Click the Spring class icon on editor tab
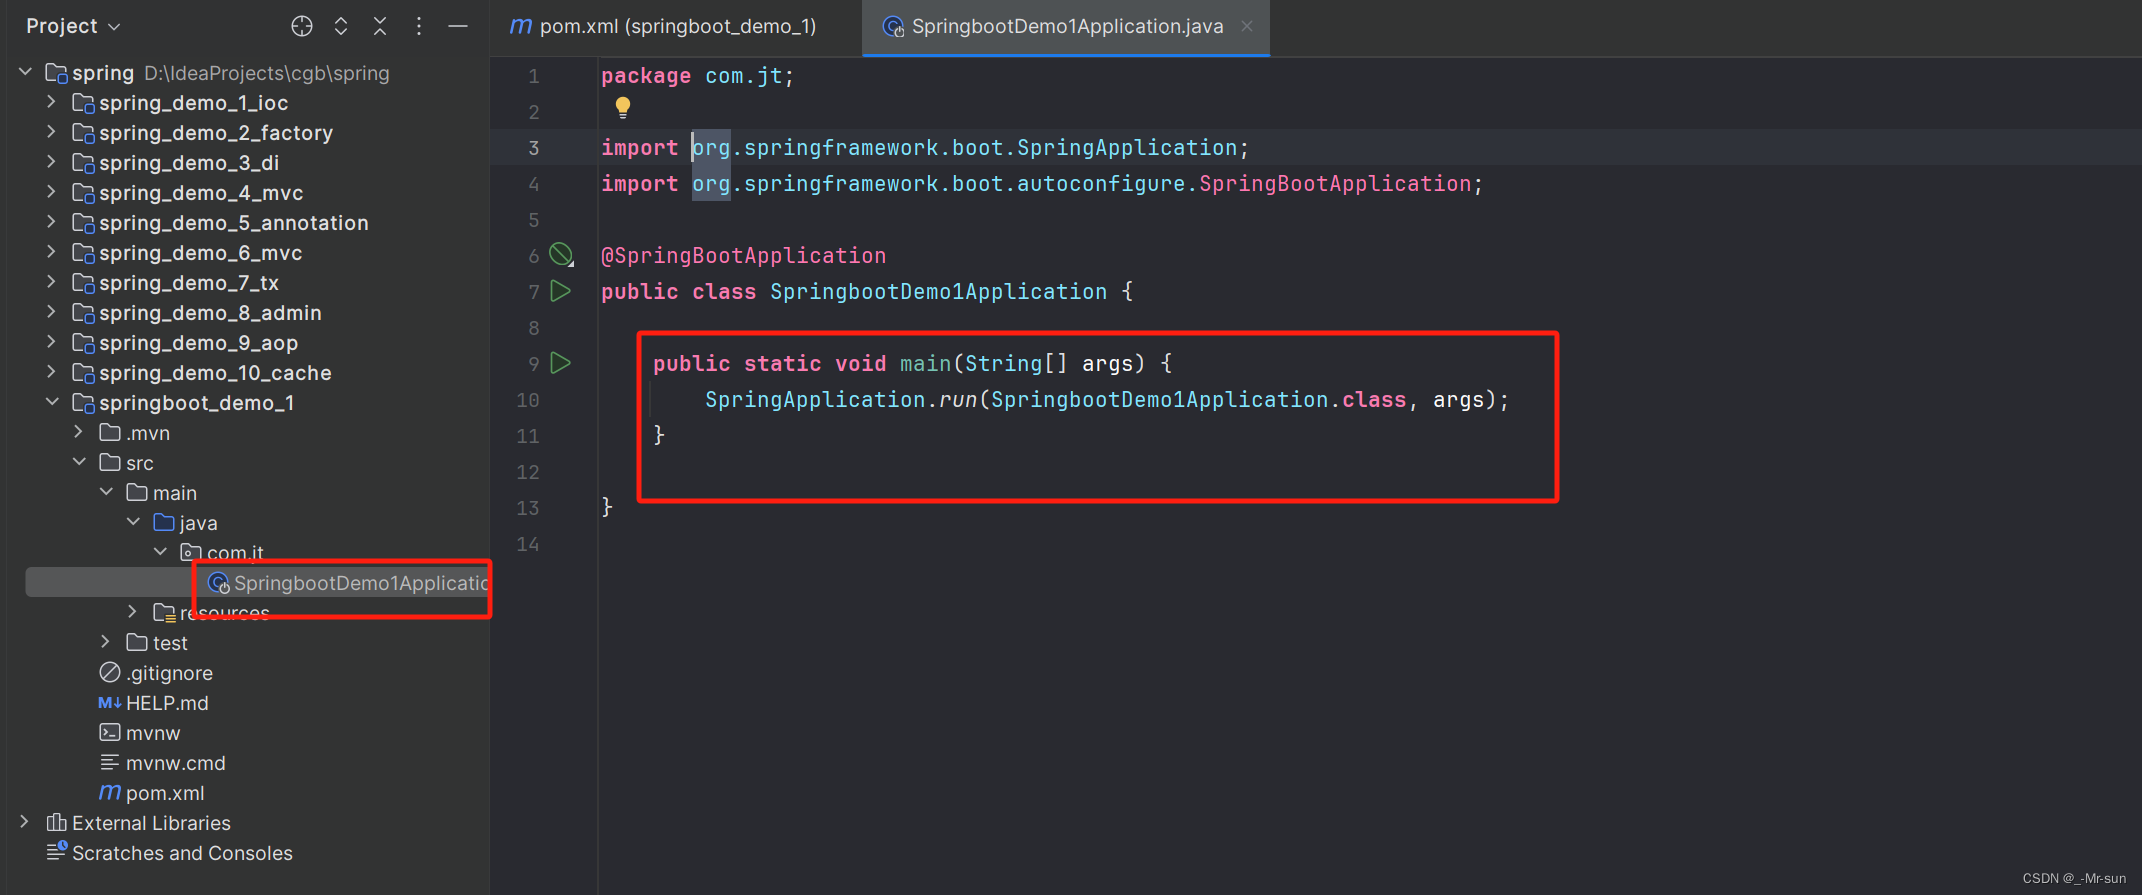 point(893,27)
